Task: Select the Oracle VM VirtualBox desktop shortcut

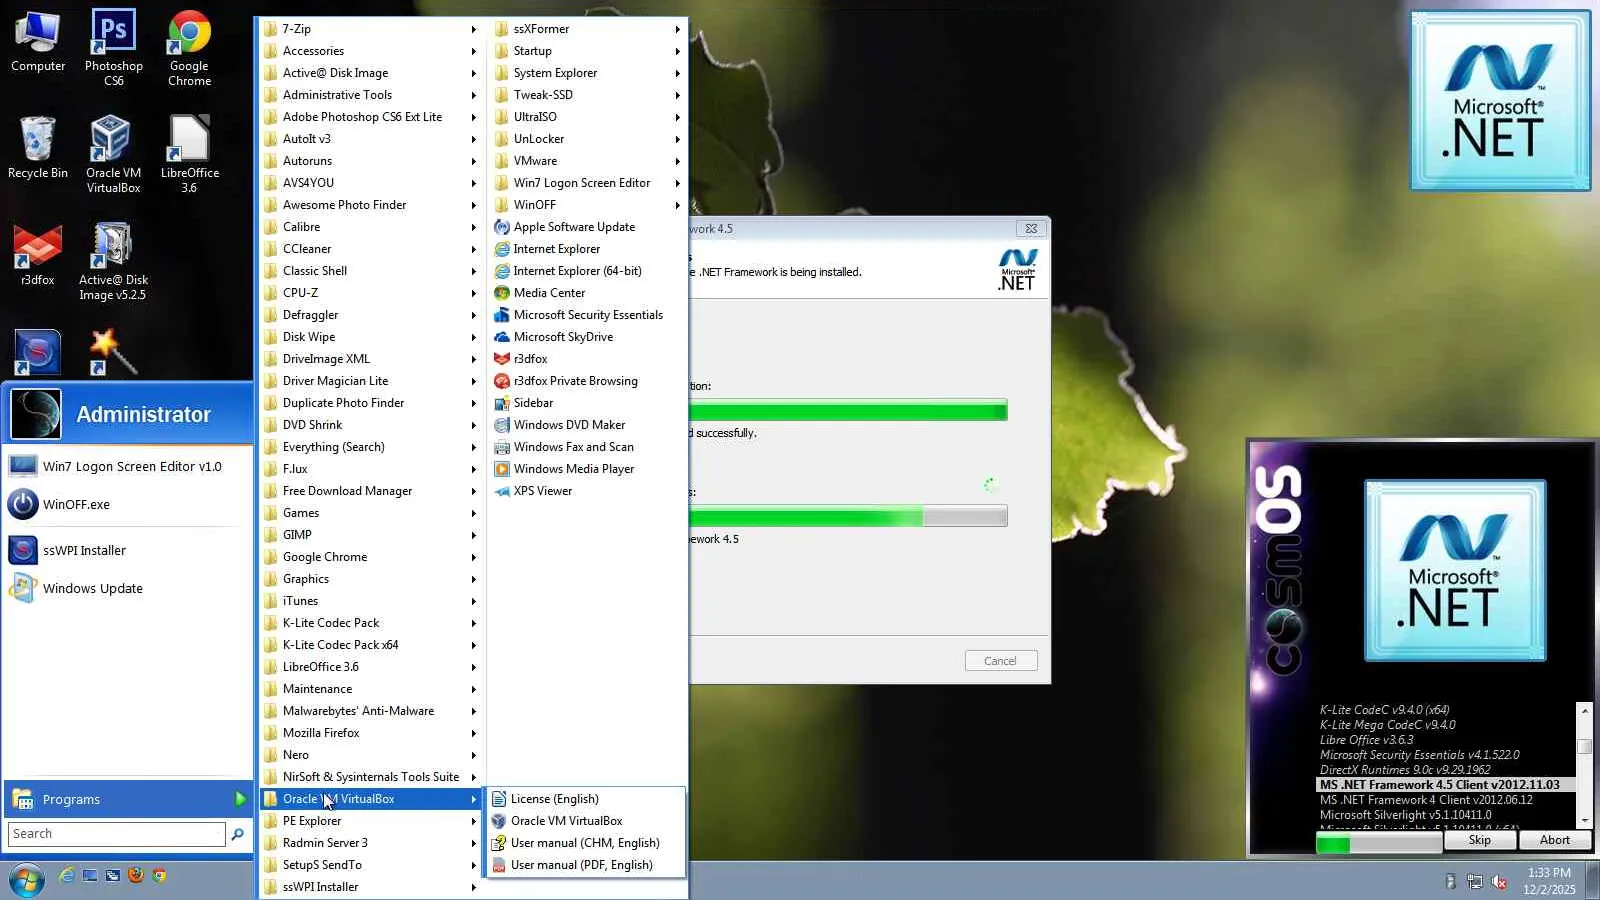Action: coord(113,154)
